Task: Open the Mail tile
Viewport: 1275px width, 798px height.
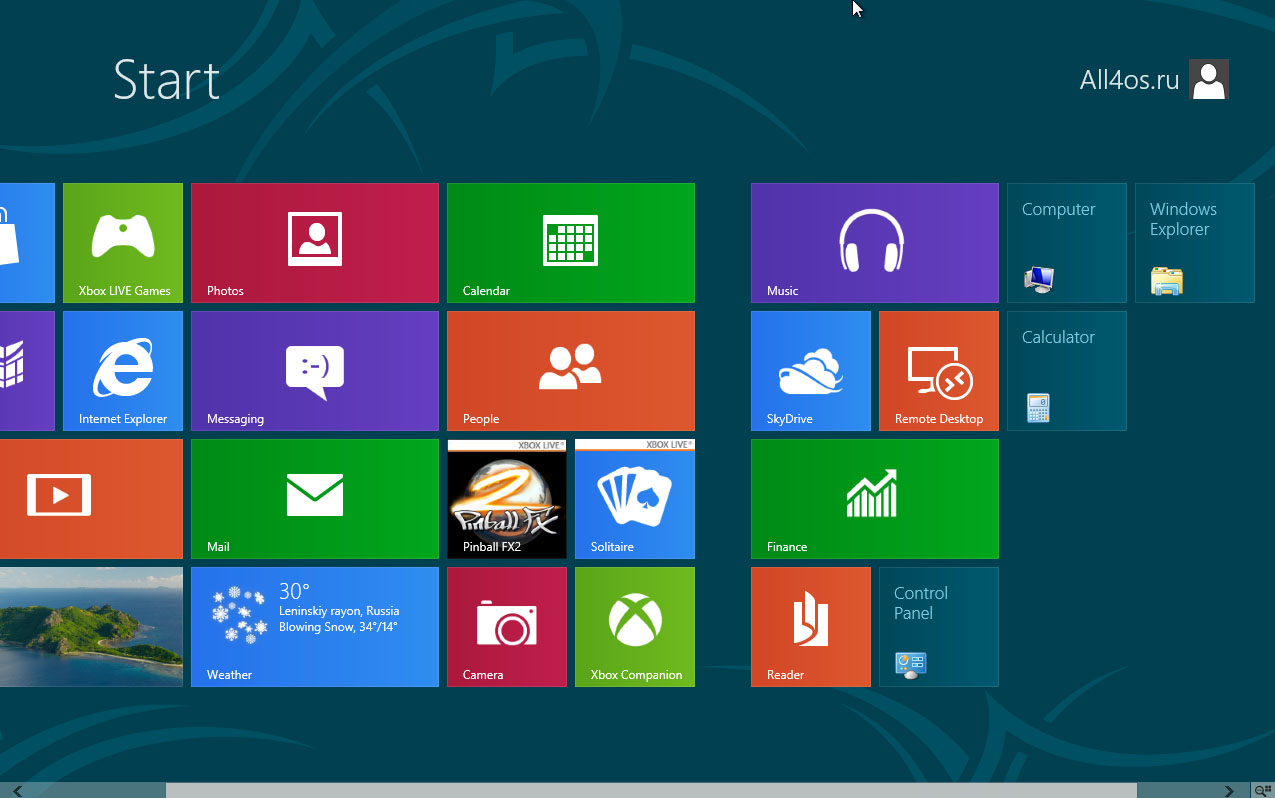Action: [x=315, y=499]
